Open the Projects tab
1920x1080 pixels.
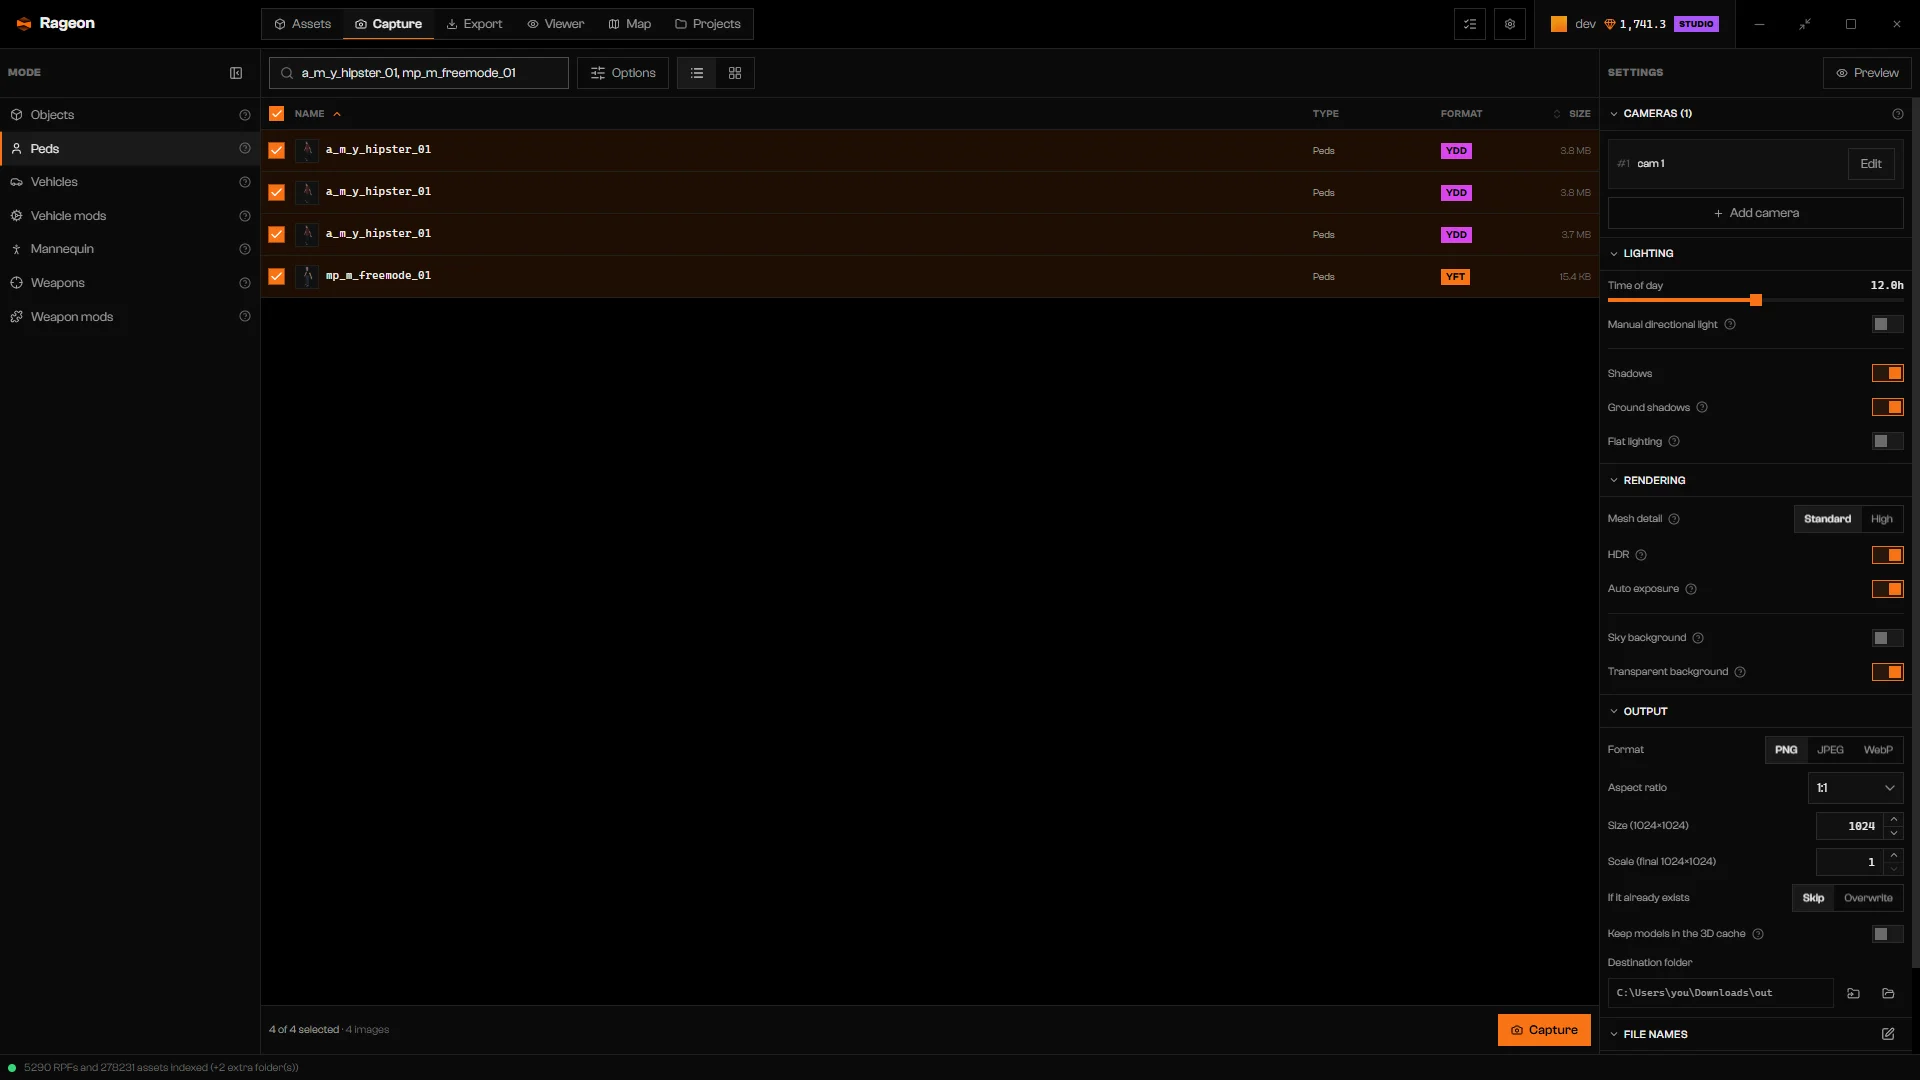[x=707, y=24]
